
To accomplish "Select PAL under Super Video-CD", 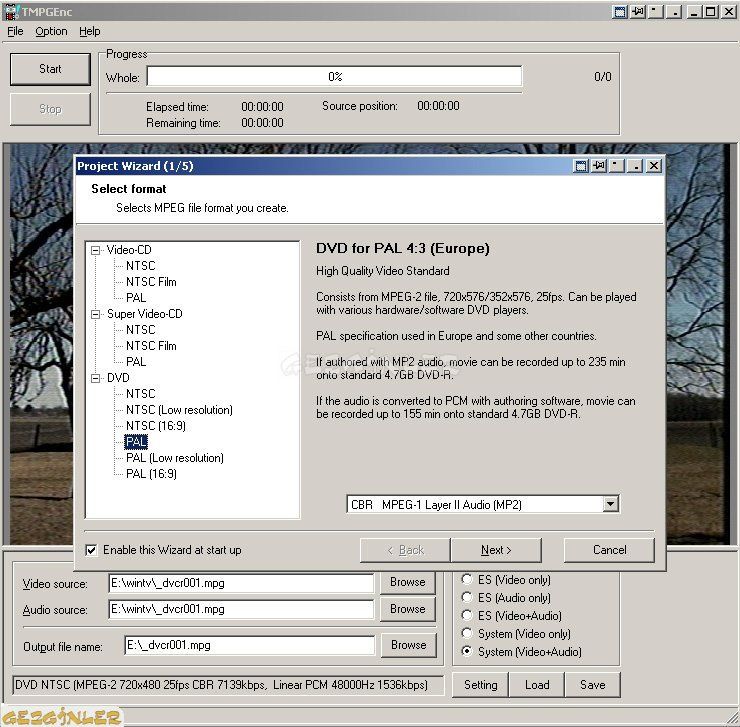I will coord(136,362).
